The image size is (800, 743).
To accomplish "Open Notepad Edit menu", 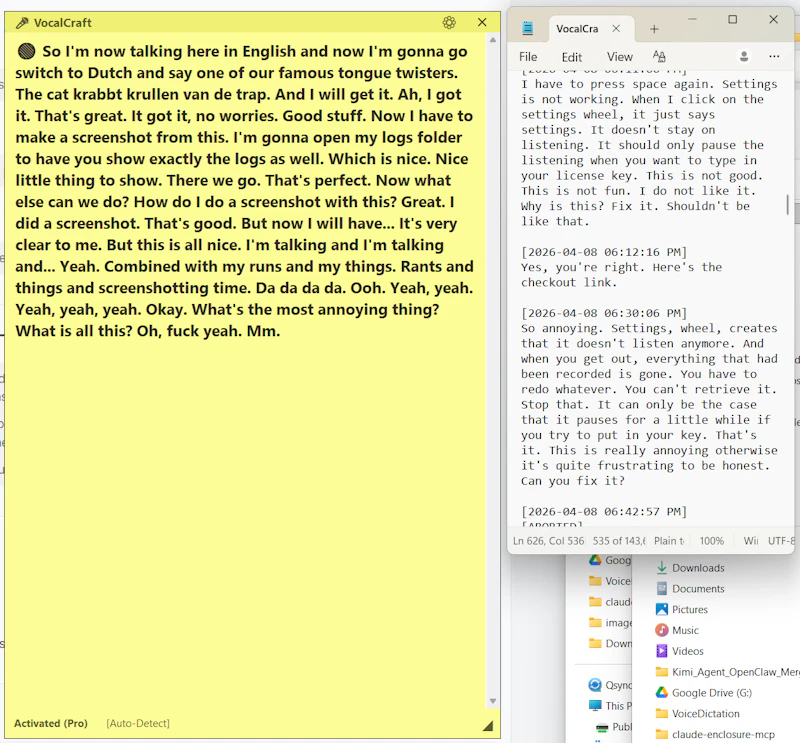I will [571, 57].
